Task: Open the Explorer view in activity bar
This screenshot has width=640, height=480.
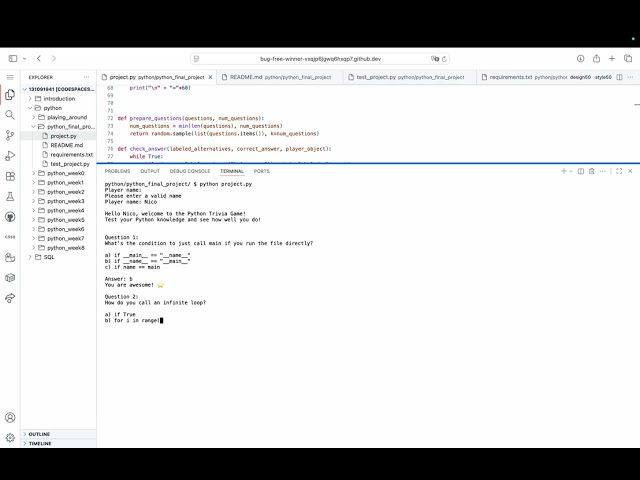Action: tap(10, 95)
